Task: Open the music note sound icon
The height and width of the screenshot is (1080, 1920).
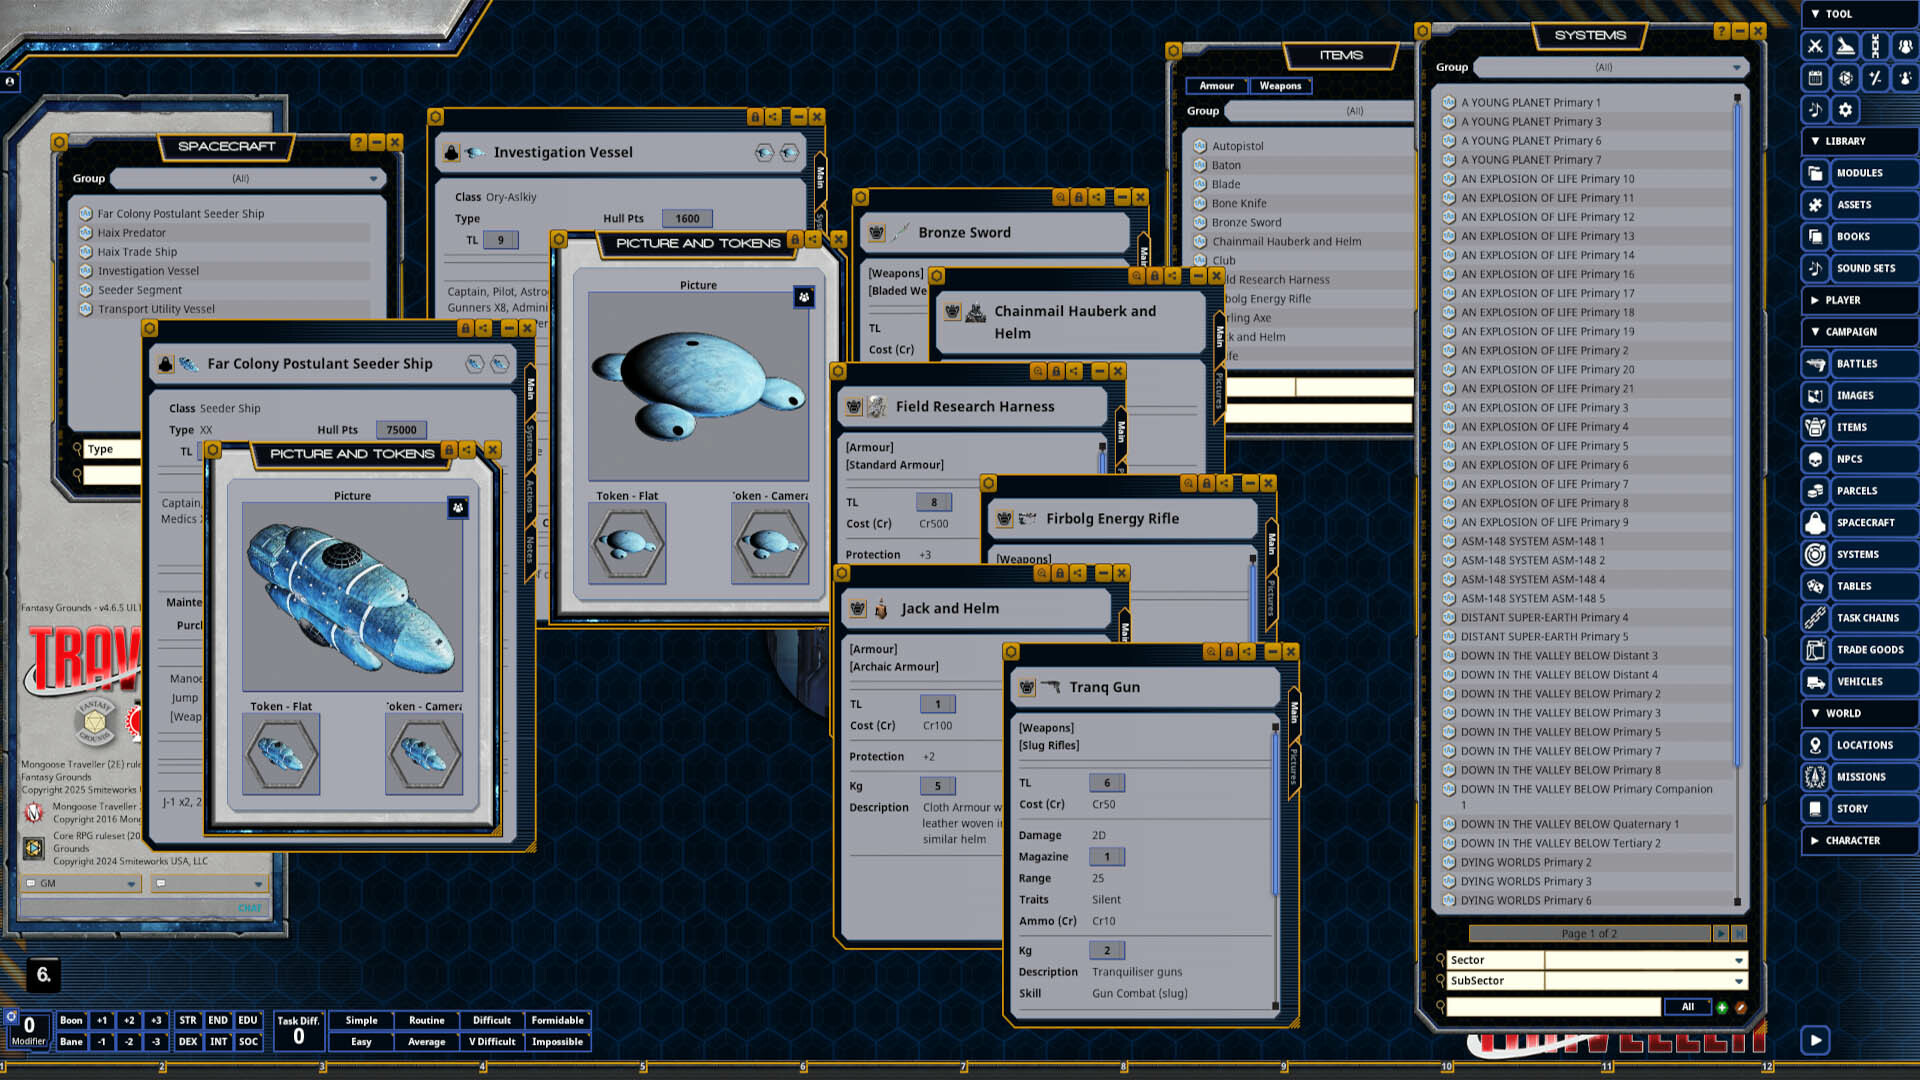Action: tap(1815, 110)
